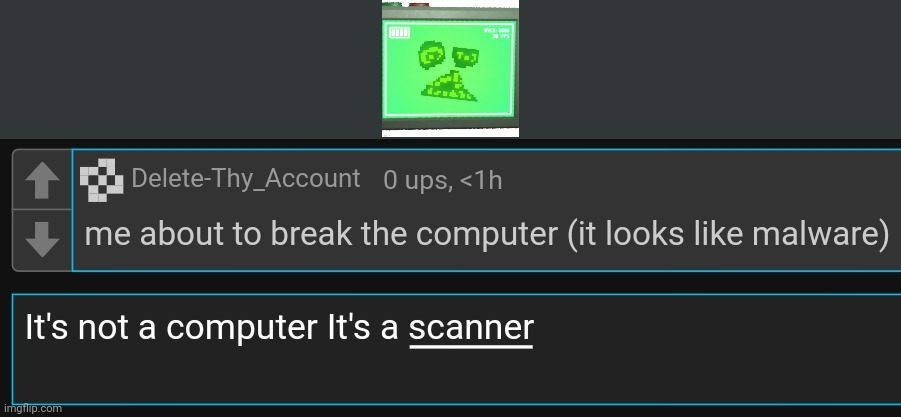The width and height of the screenshot is (901, 417).
Task: Click the '0 ups, <1h' comment info
Action: tap(442, 180)
